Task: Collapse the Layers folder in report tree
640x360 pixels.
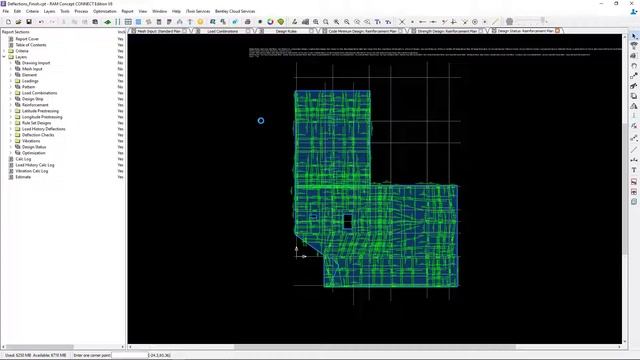Action: pos(4,57)
